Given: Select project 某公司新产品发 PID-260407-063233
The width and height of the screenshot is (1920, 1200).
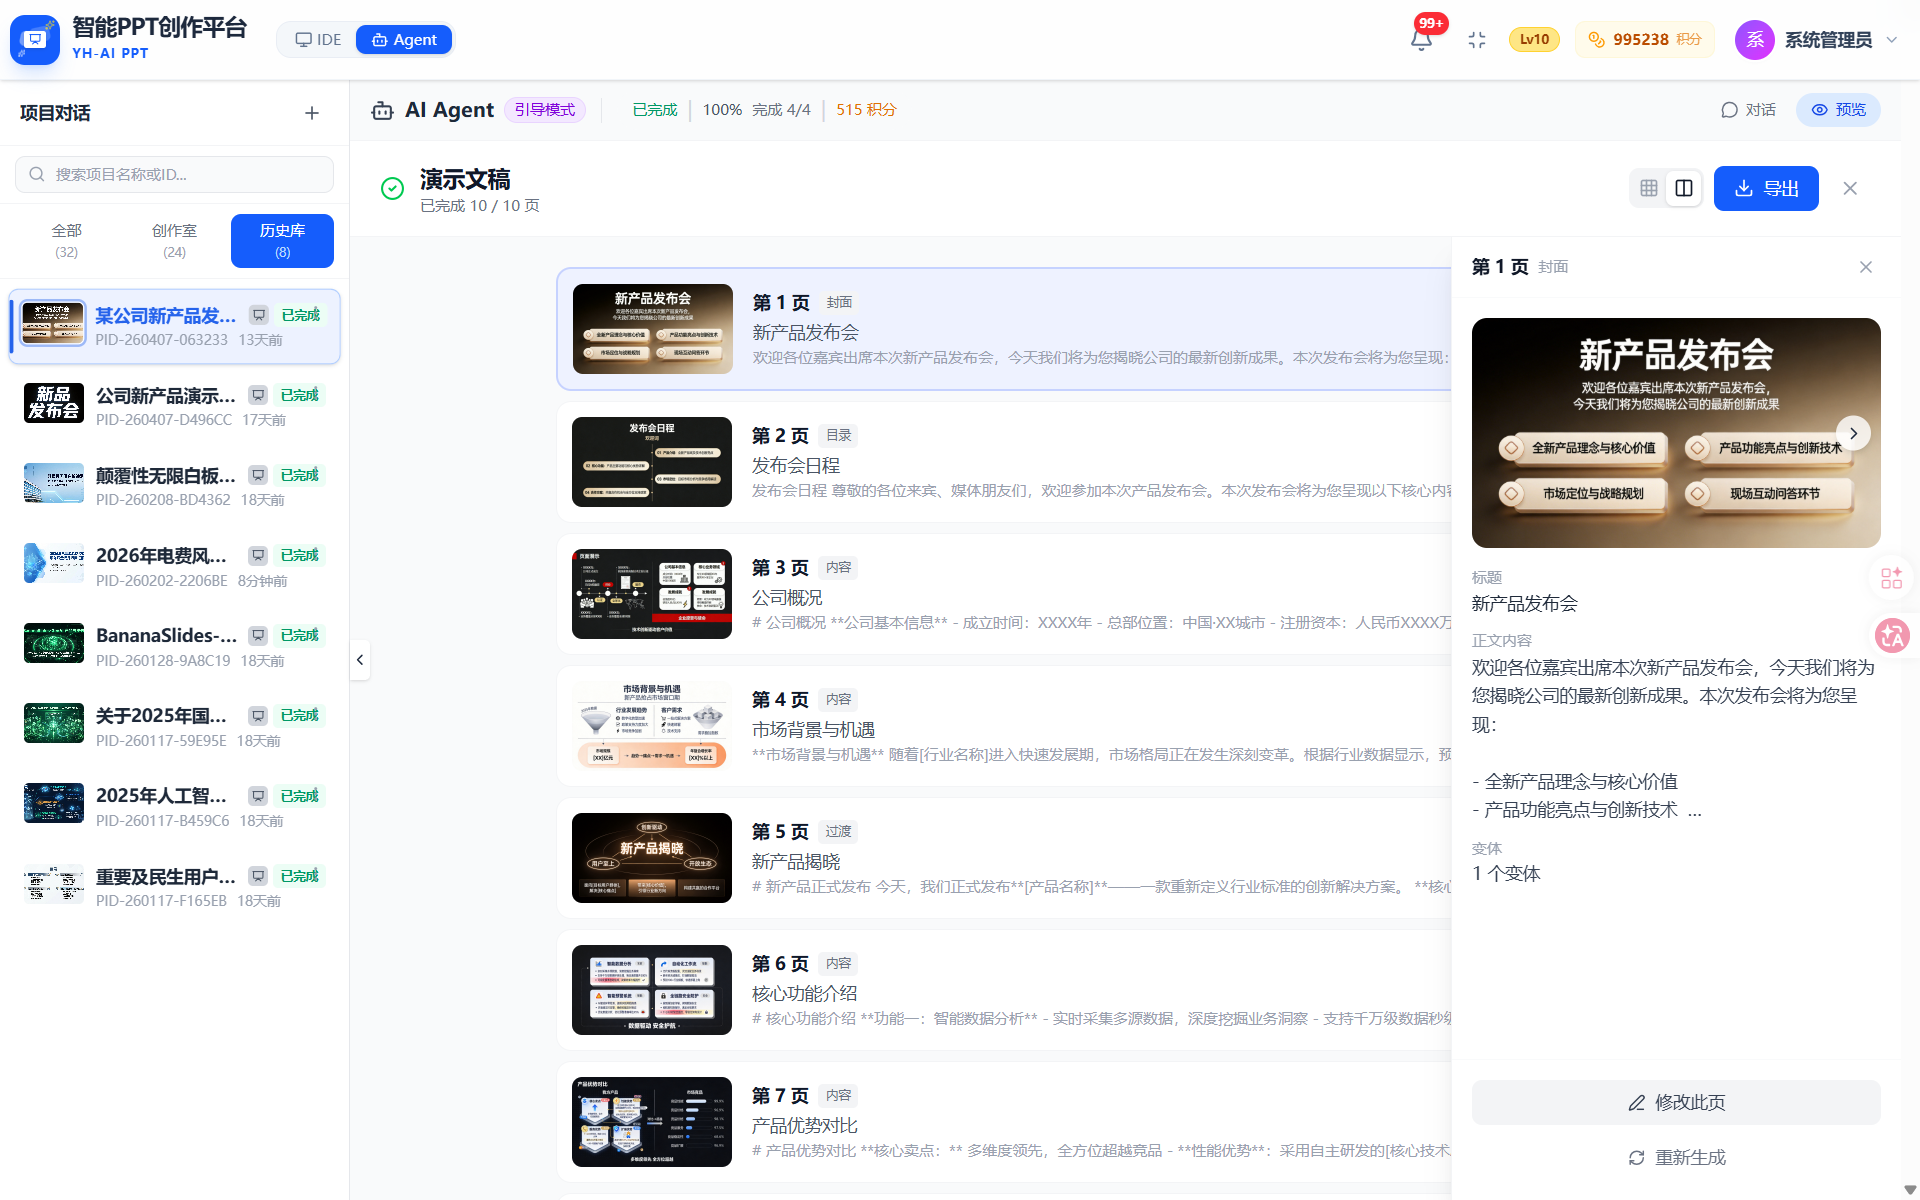Looking at the screenshot, I should (x=175, y=327).
